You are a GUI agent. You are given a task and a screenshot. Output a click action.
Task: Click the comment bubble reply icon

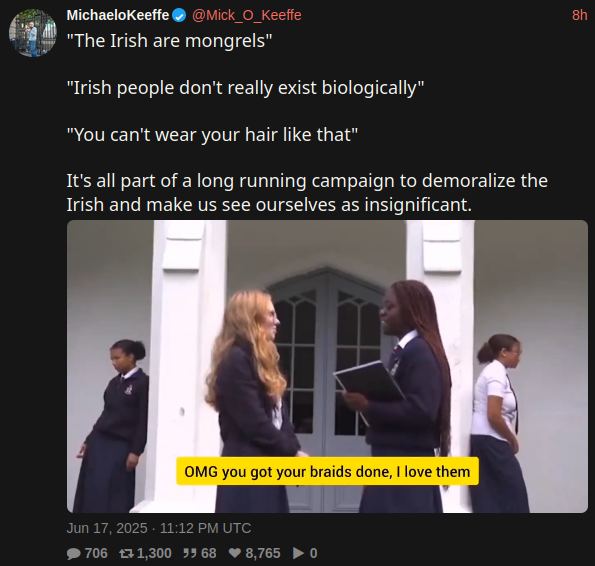coord(74,553)
